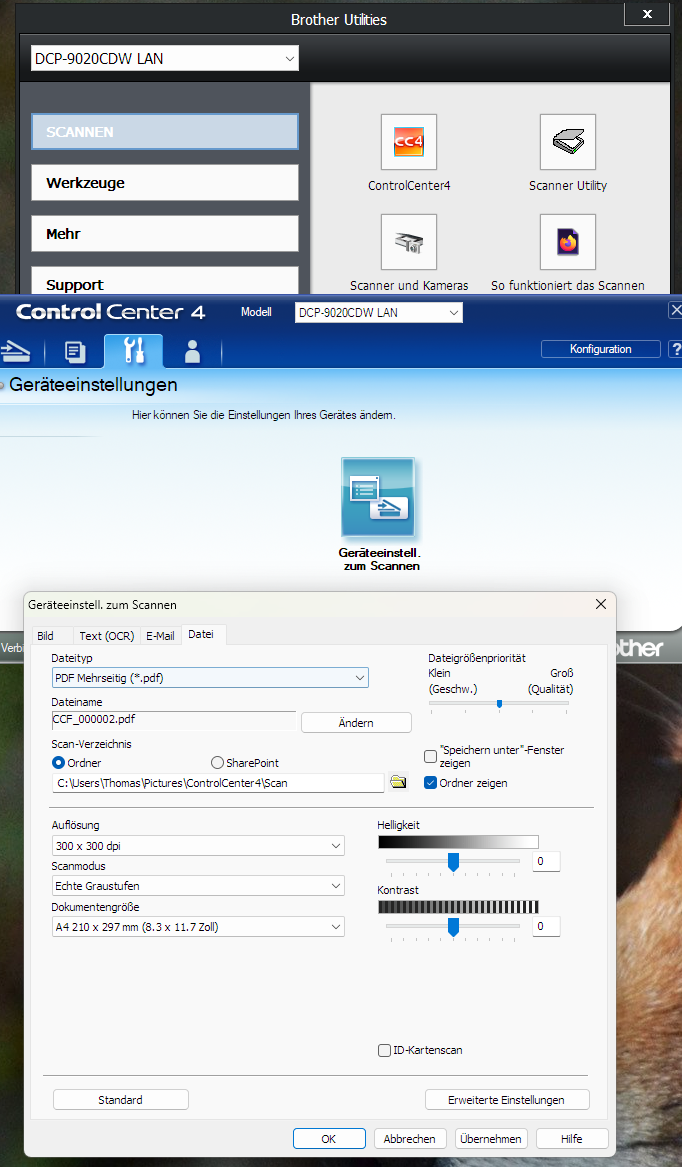Apply changes with Übernehmen
The height and width of the screenshot is (1167, 682).
pyautogui.click(x=491, y=1139)
